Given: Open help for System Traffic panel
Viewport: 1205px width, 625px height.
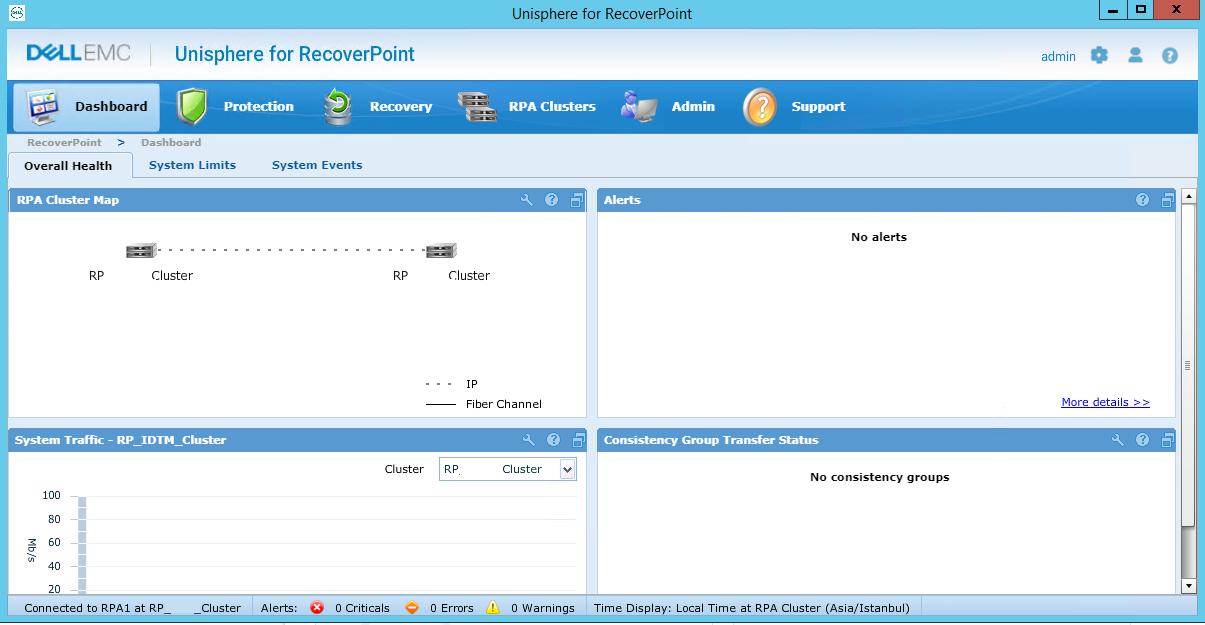Looking at the screenshot, I should click(x=553, y=440).
